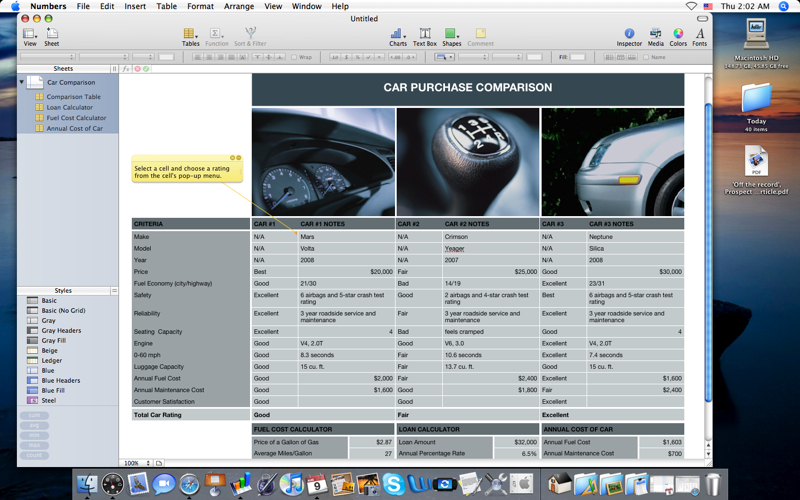The height and width of the screenshot is (500, 800).
Task: Open the View toolbar menu
Action: click(x=29, y=35)
